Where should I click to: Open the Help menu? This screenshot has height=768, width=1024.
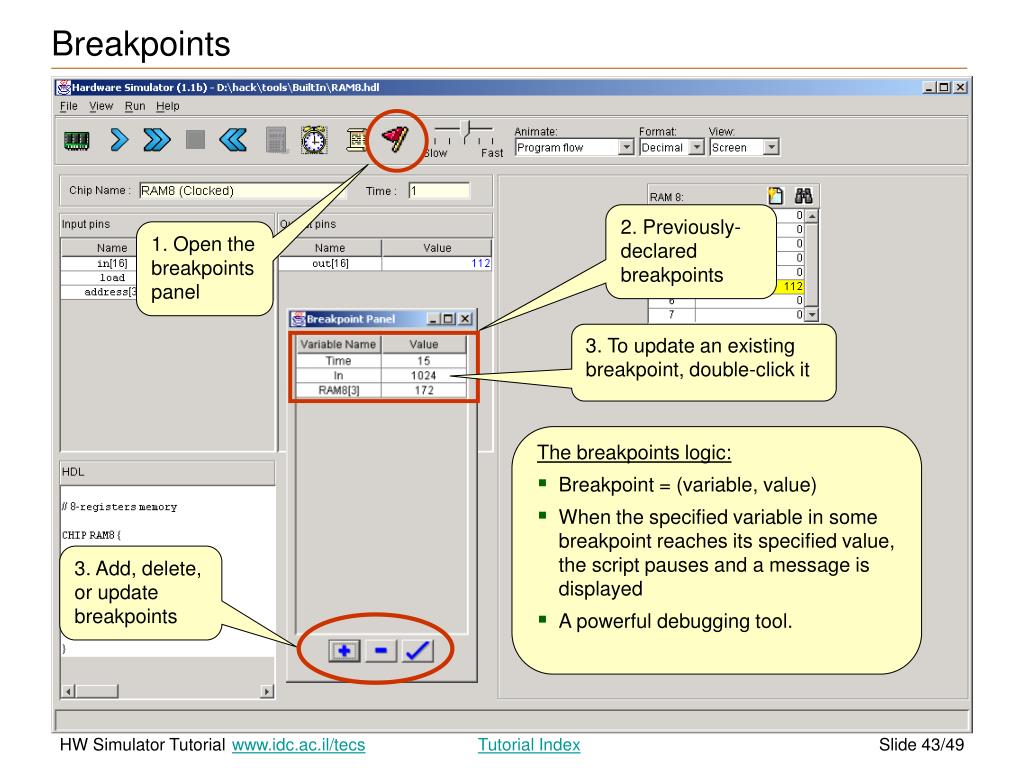[168, 106]
